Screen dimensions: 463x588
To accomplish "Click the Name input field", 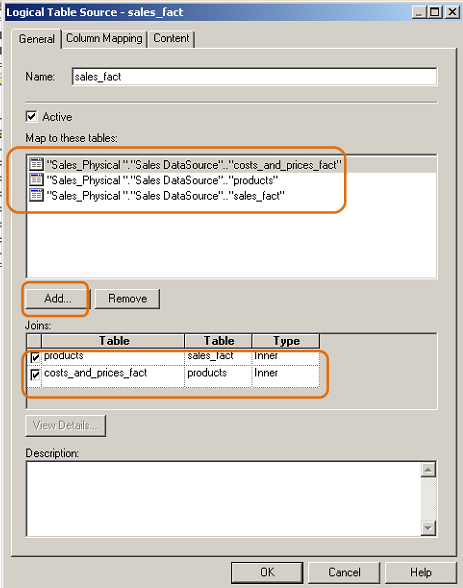I will tap(254, 76).
